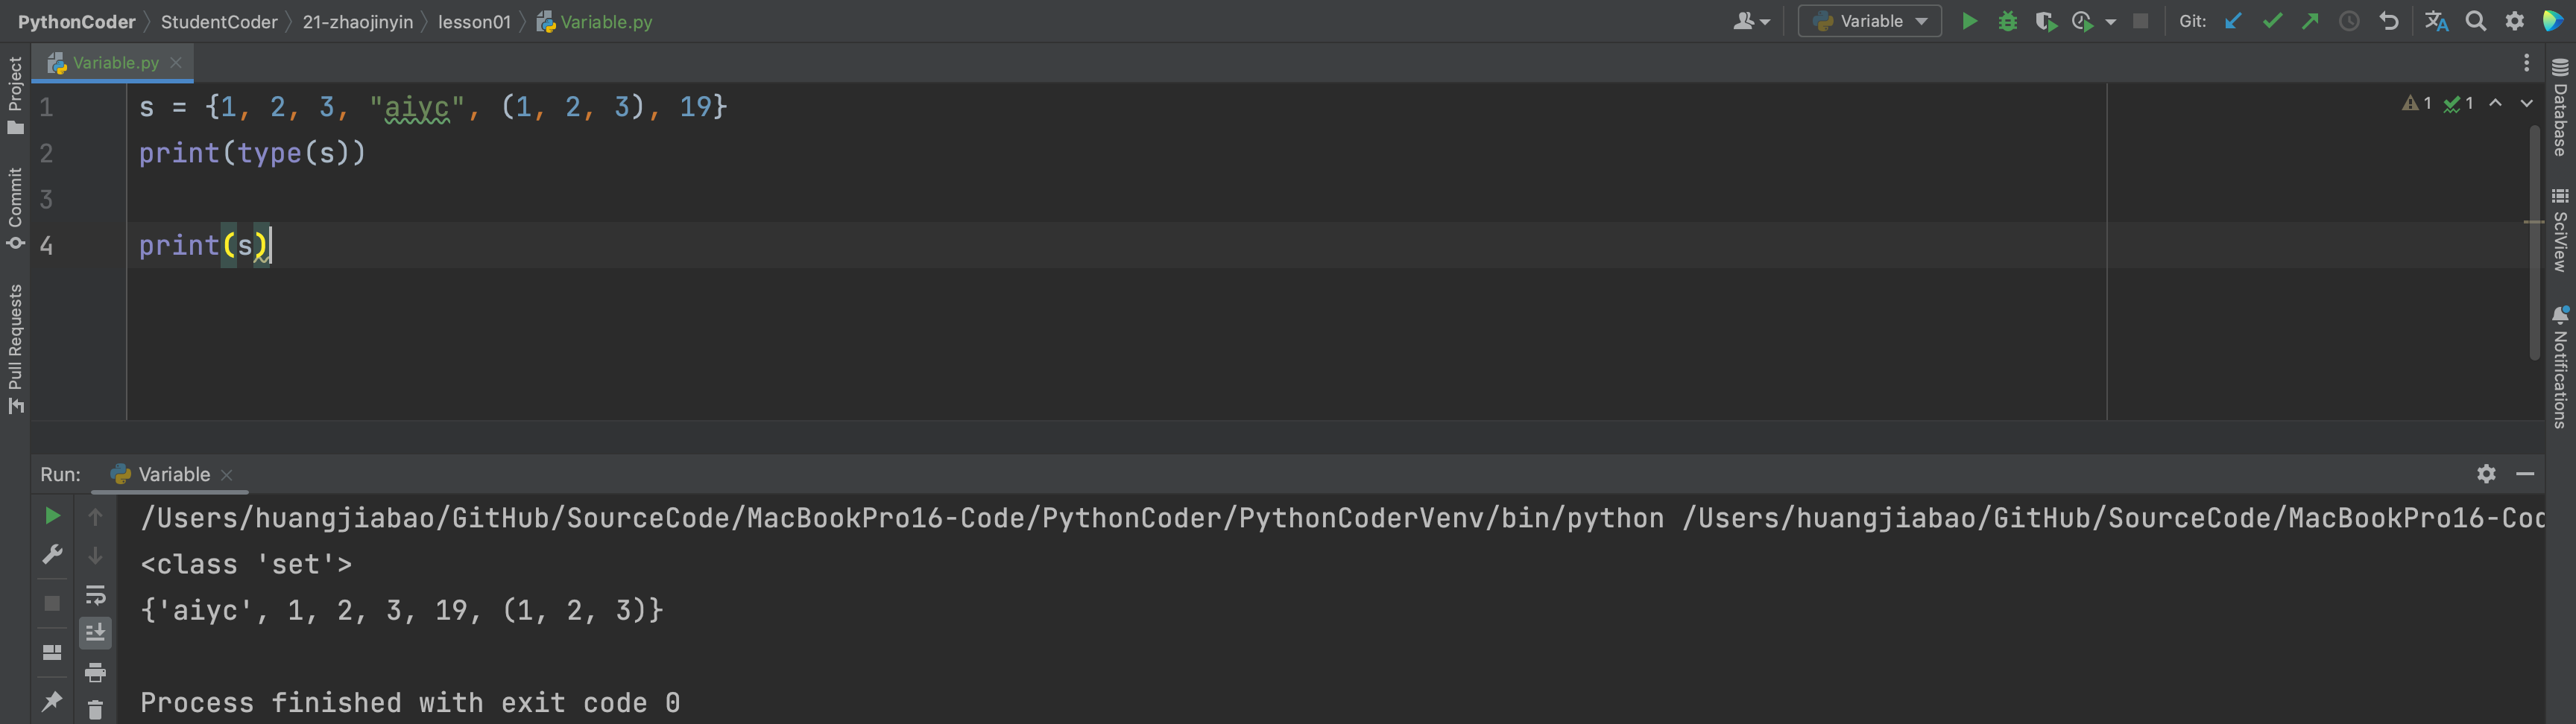Pin the Run tab
This screenshot has height=724, width=2576.
click(x=52, y=700)
